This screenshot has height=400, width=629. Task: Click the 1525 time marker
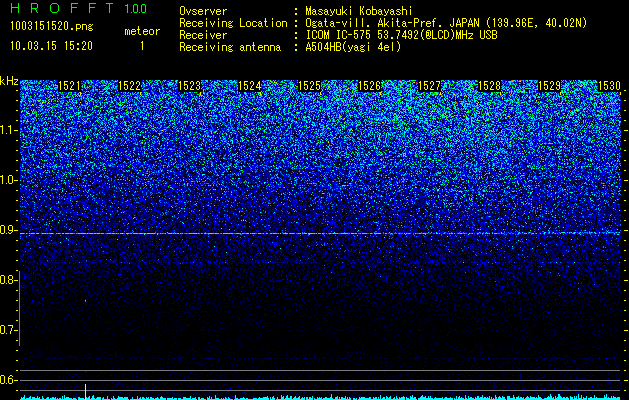(x=310, y=86)
